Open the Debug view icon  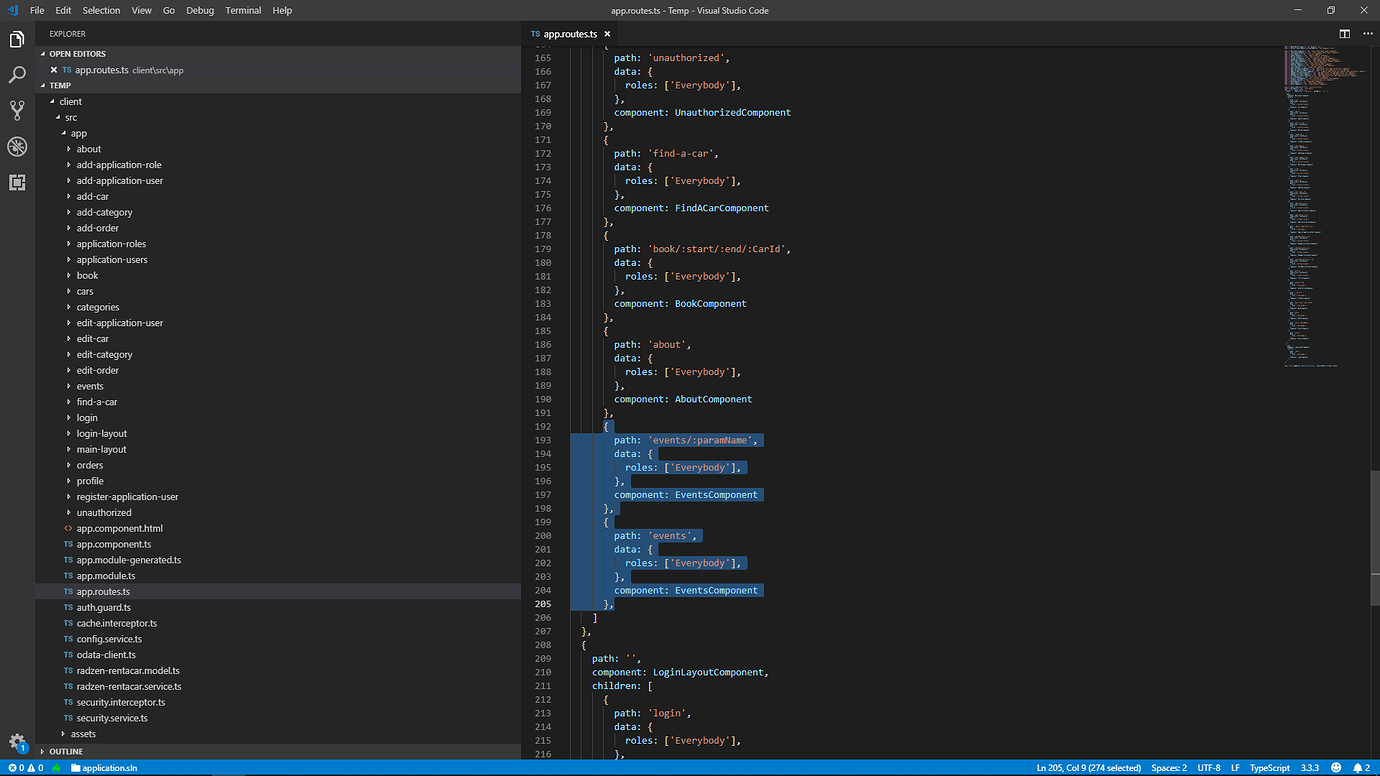coord(17,146)
